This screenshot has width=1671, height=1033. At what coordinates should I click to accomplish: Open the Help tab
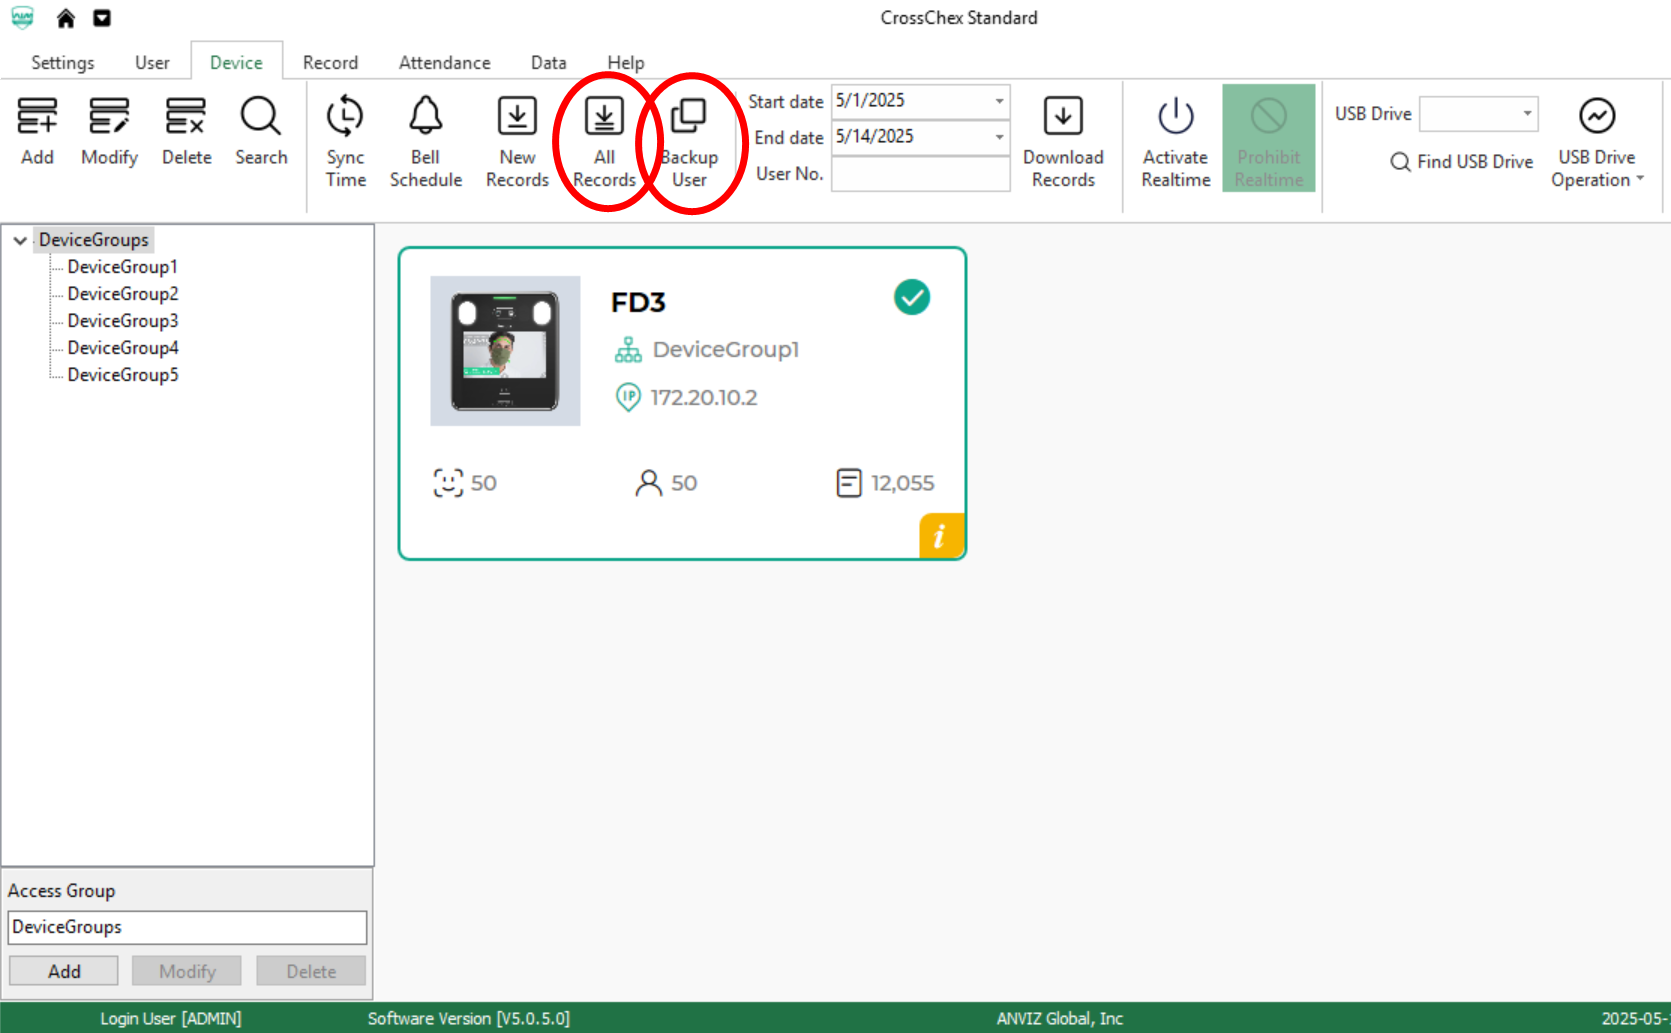[626, 62]
